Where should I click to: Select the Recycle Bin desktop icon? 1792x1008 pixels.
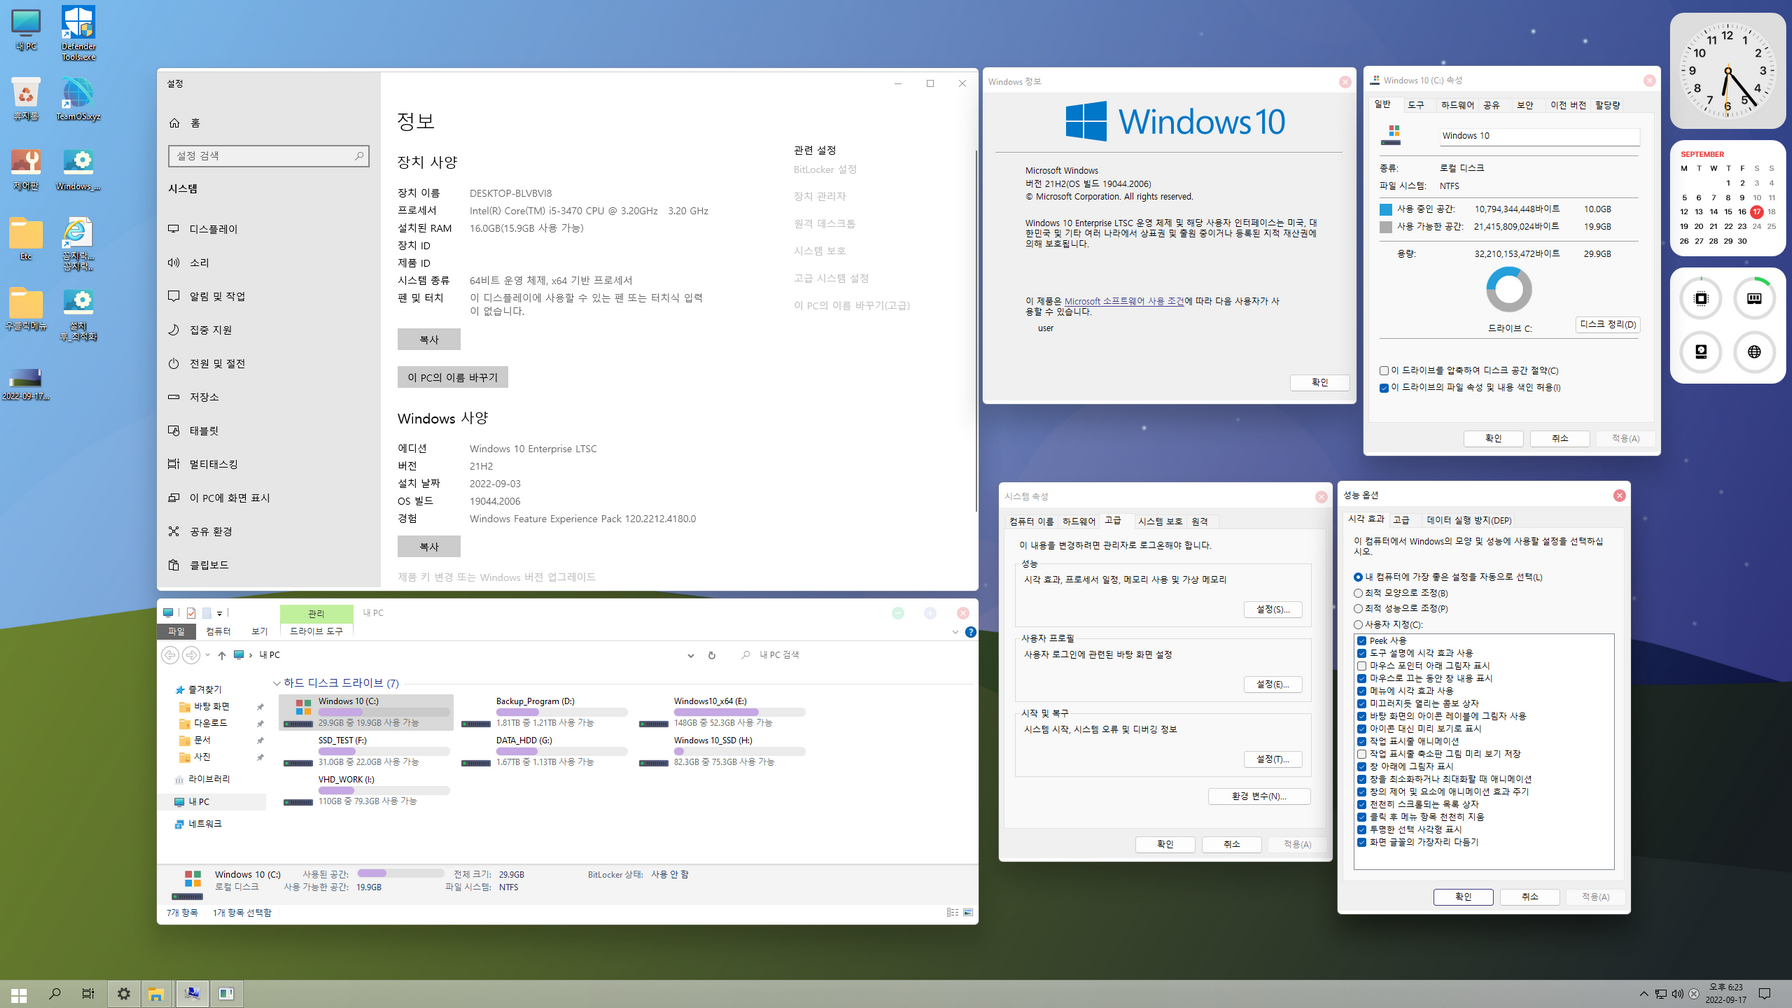26,100
